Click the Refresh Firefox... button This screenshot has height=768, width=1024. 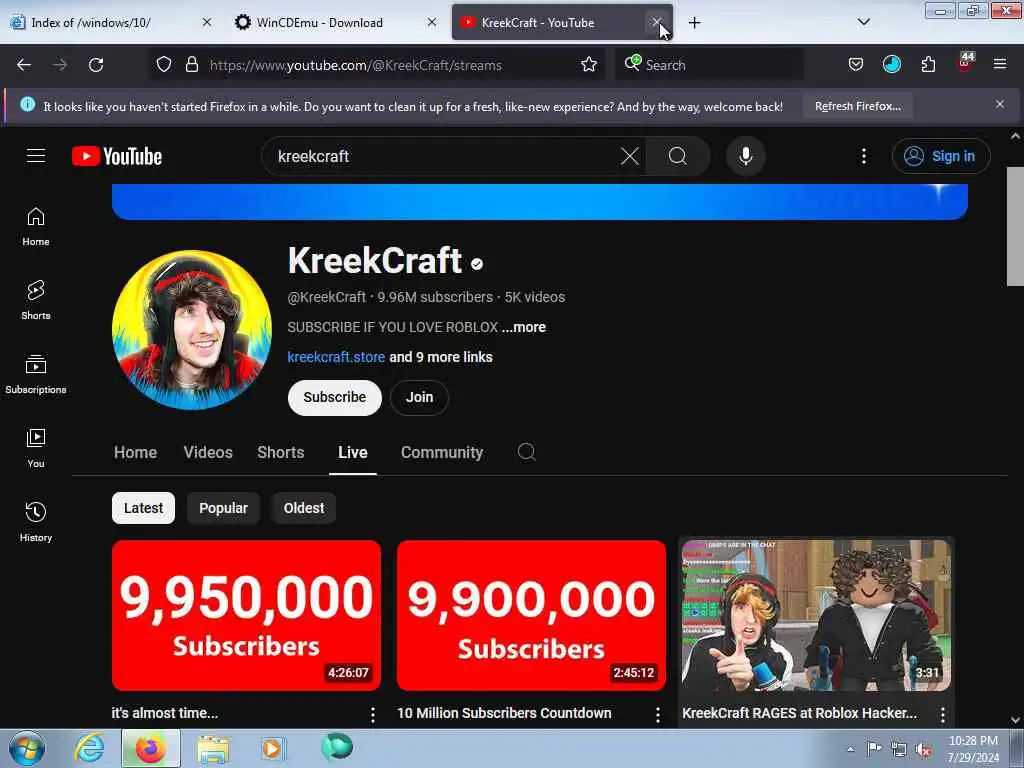(x=857, y=106)
